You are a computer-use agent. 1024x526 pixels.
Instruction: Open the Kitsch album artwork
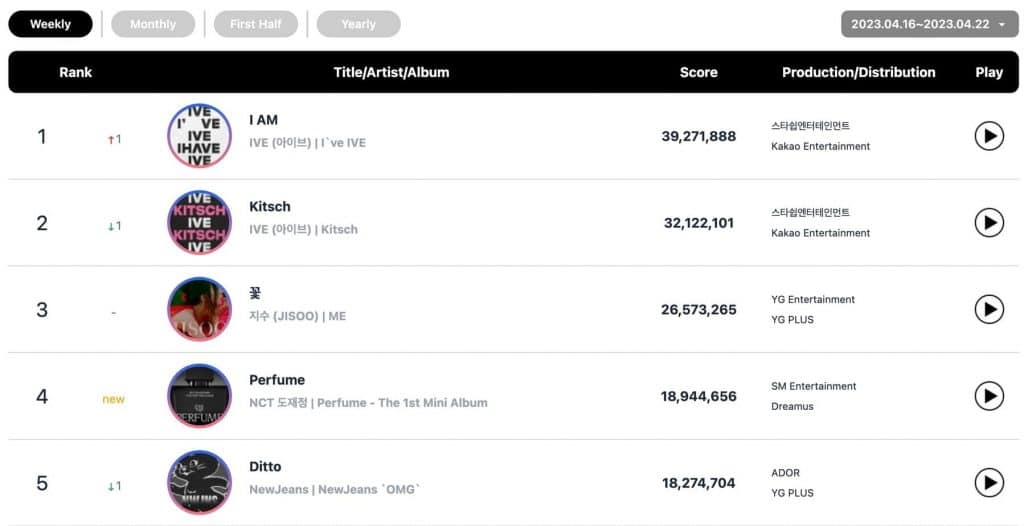(x=200, y=222)
